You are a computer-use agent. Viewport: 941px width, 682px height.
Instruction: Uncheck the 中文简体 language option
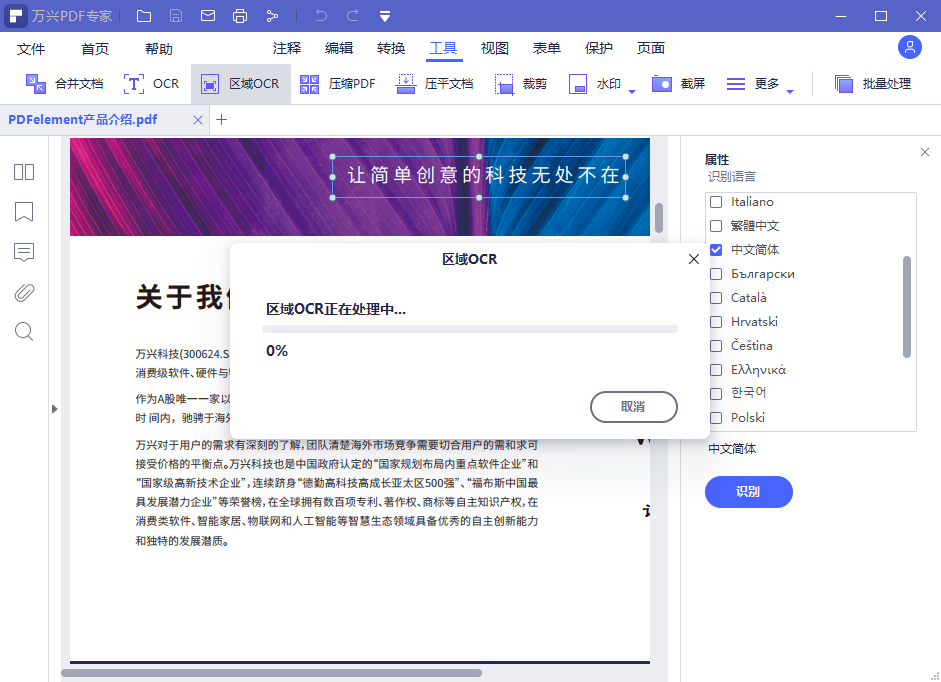715,249
